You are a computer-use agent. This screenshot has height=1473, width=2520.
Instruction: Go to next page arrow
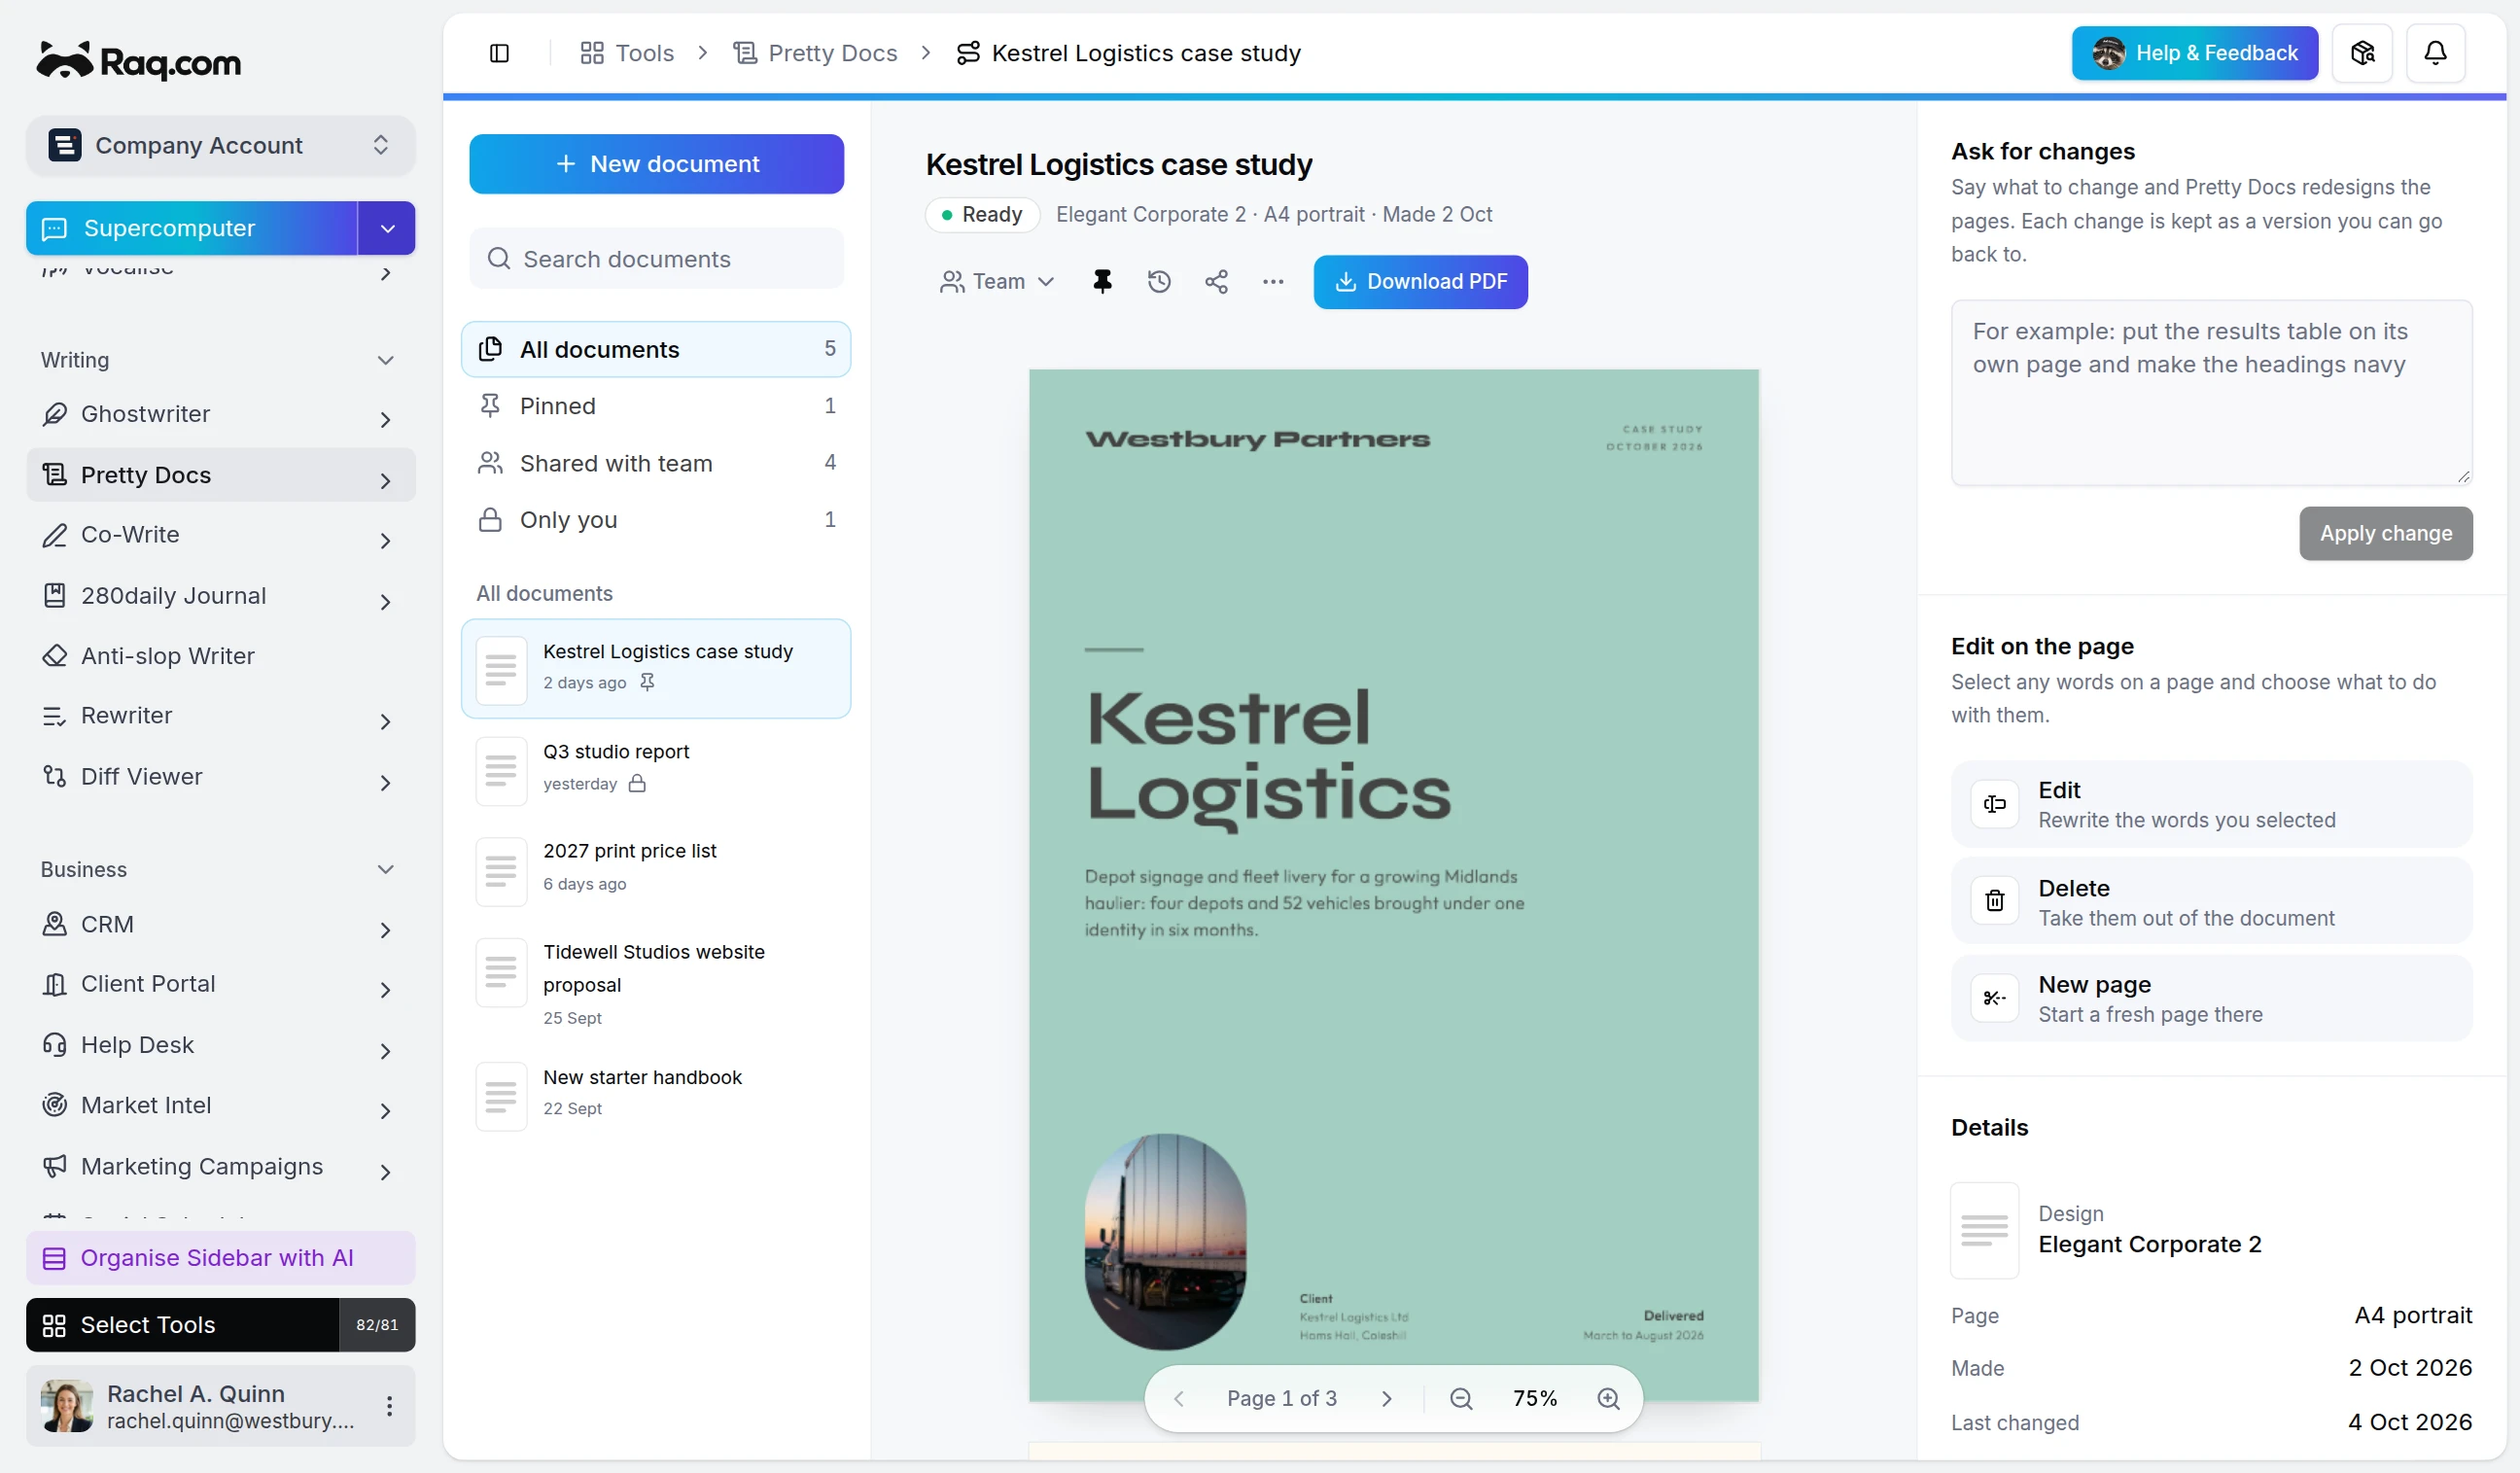coord(1387,1398)
